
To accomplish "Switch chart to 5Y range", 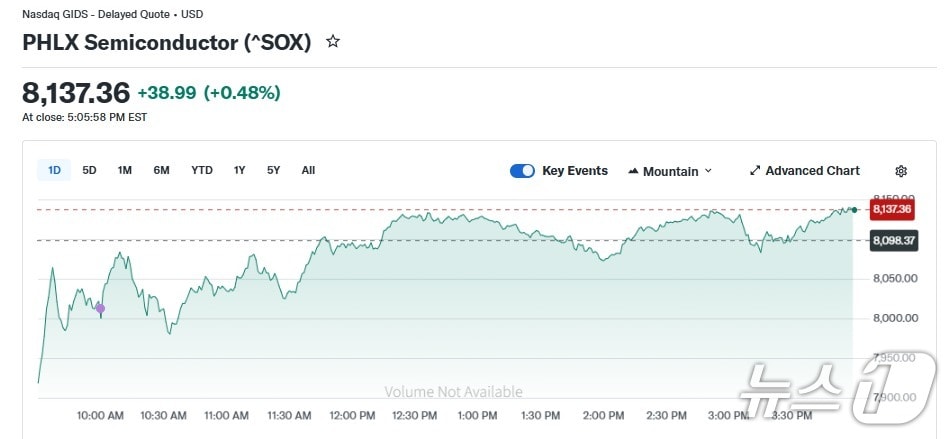I will [273, 170].
